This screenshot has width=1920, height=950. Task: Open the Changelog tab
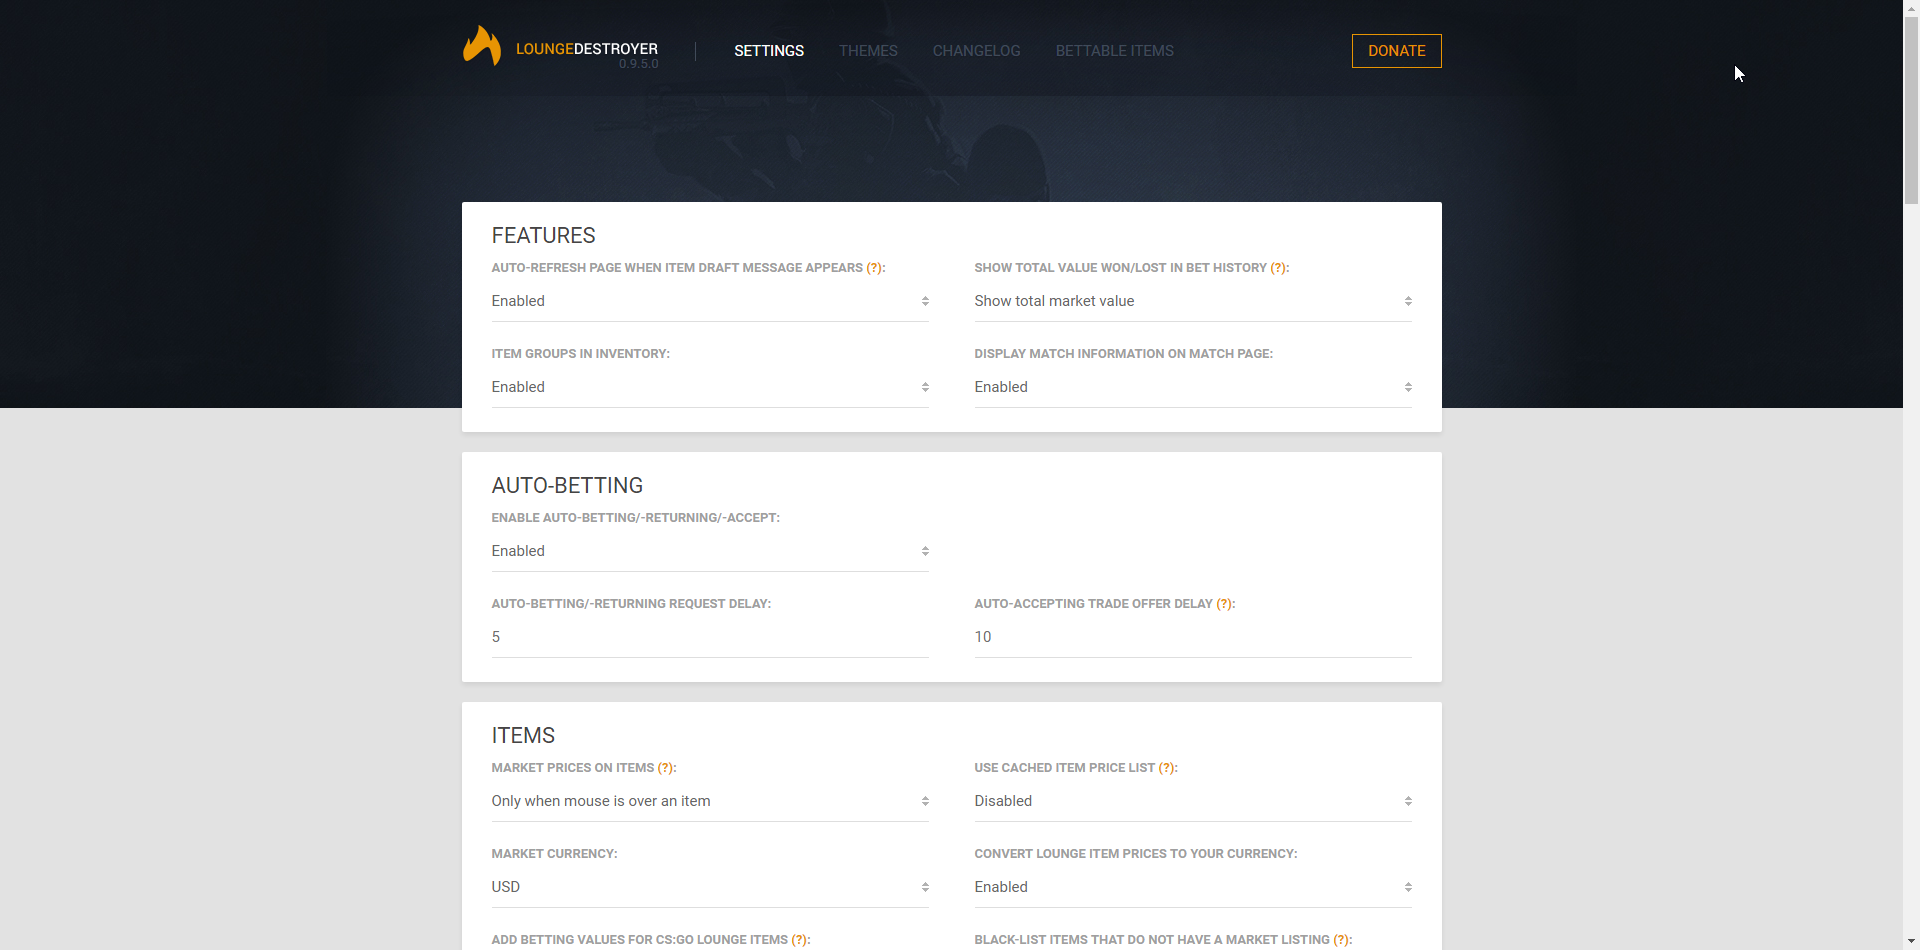[976, 51]
